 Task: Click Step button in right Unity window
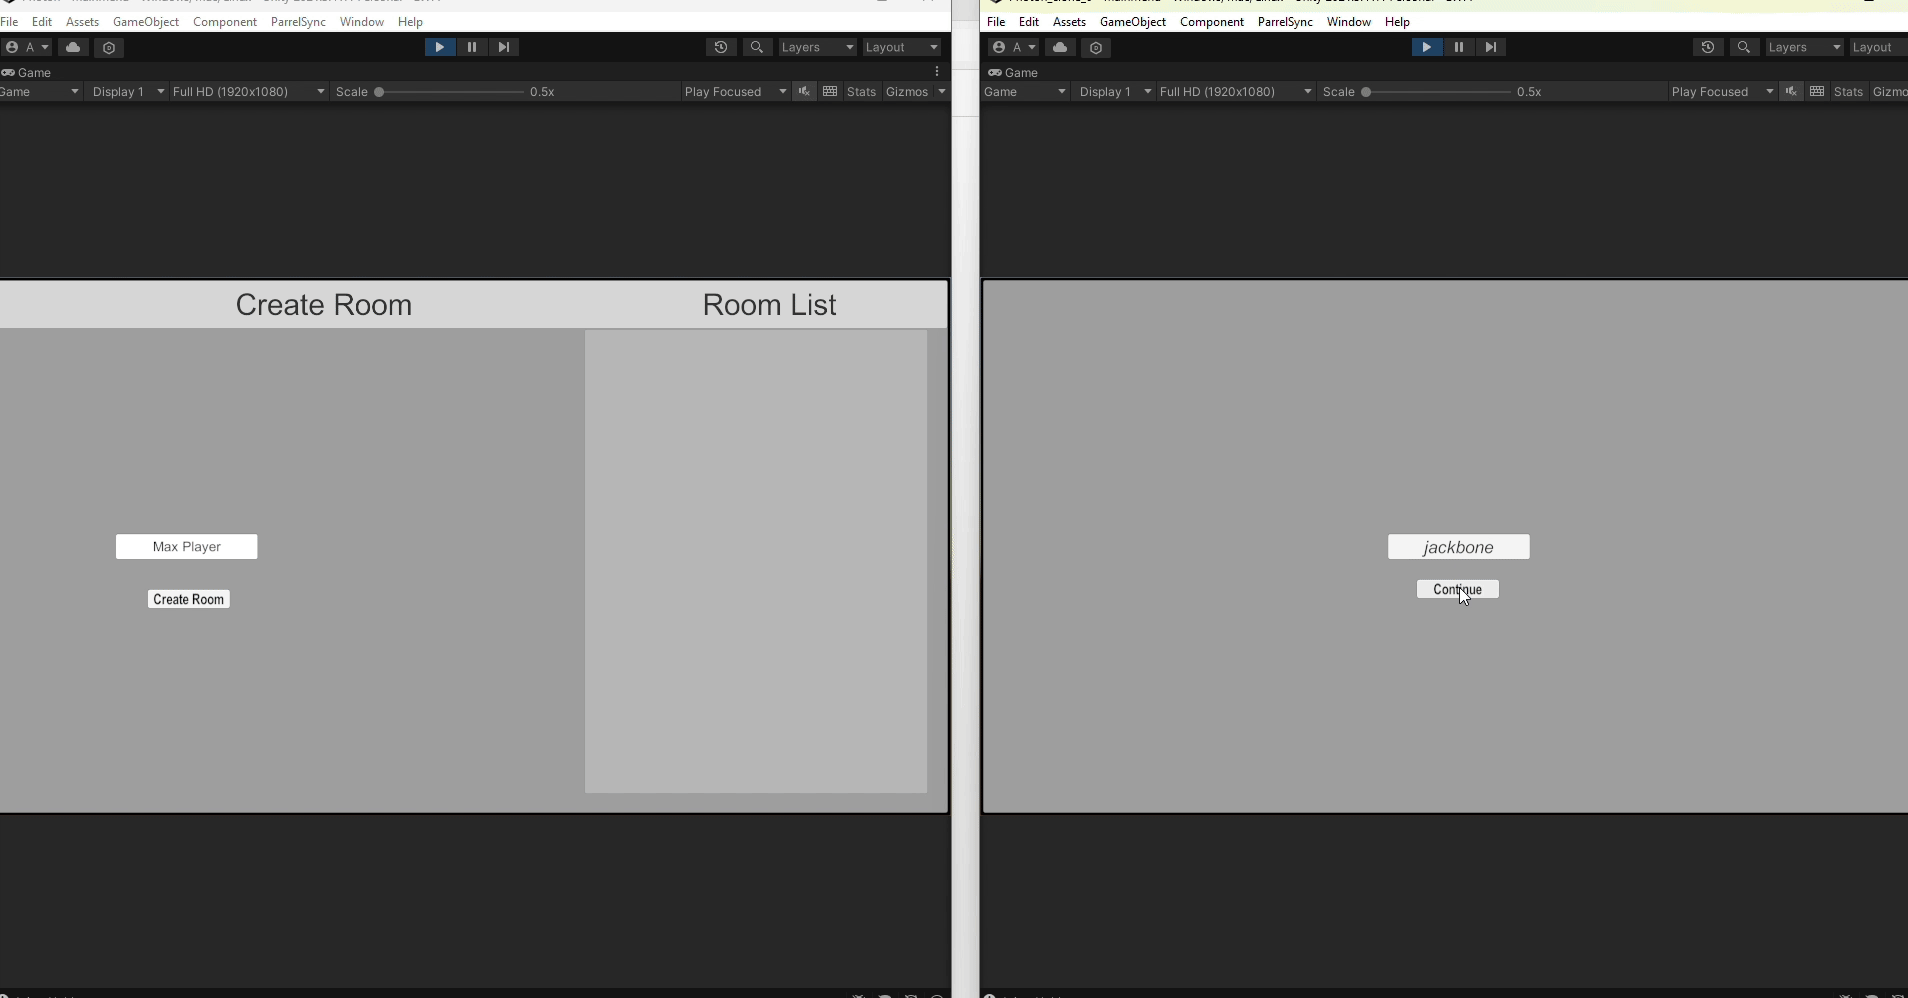[1491, 47]
